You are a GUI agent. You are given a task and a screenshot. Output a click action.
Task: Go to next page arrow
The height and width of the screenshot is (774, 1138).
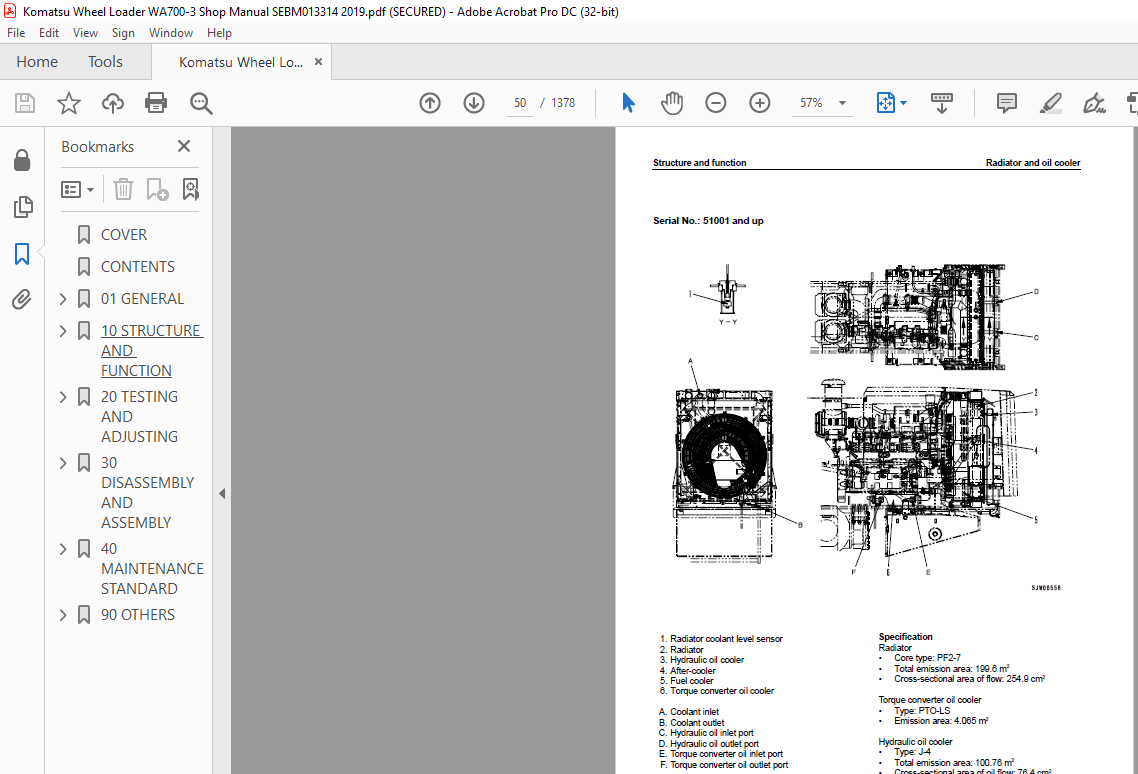click(x=474, y=103)
